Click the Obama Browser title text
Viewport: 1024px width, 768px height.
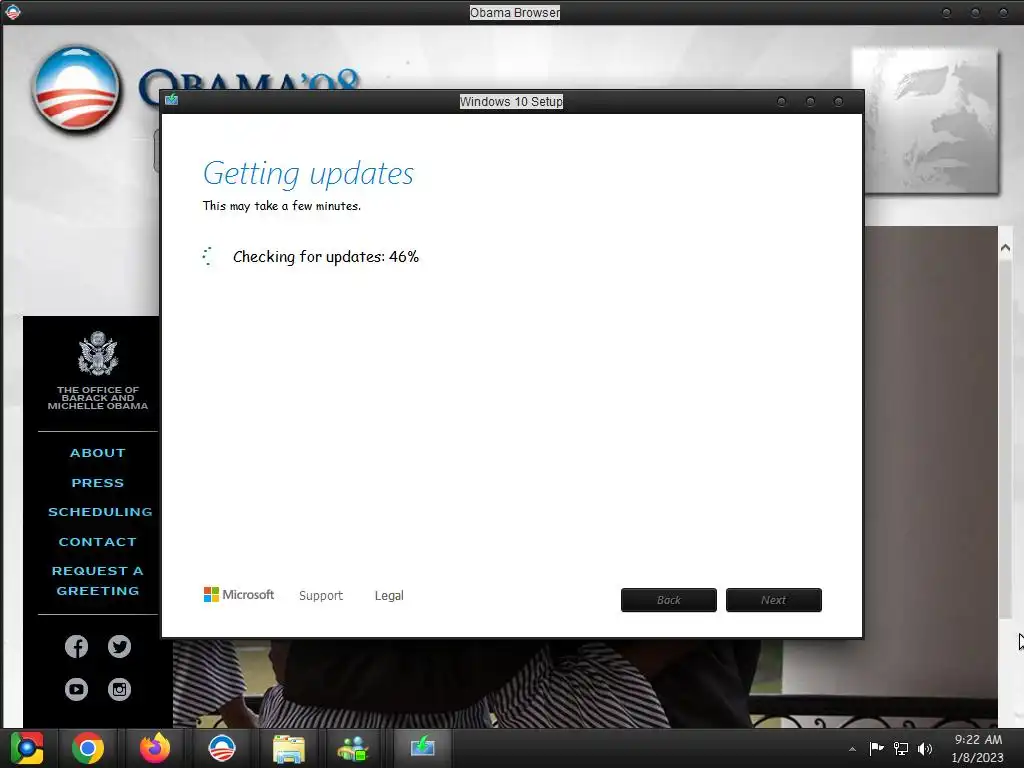[x=515, y=12]
